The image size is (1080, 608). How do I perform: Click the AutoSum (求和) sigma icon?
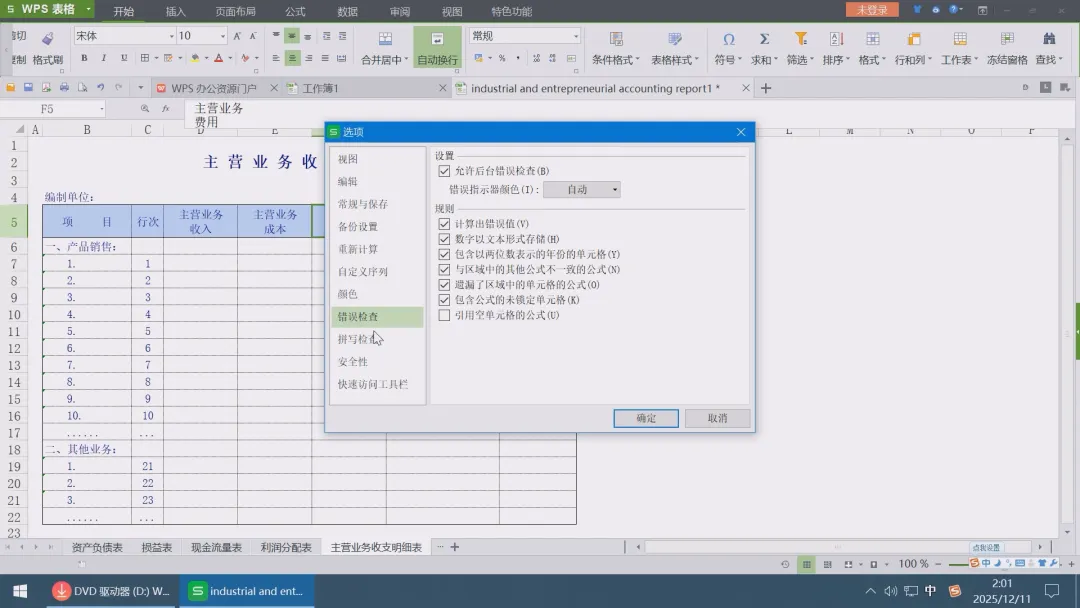[x=764, y=40]
